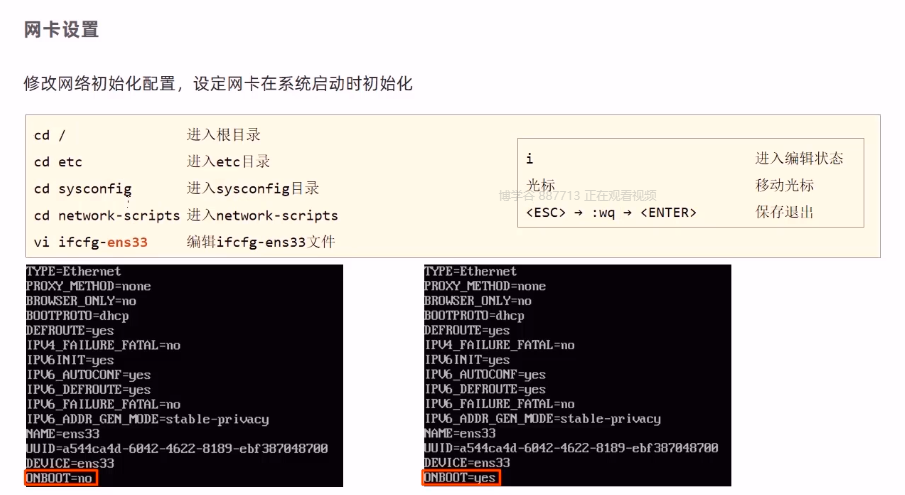
Task: Click the BOOTPROTO=dhcp line in left terminal
Action: (77, 316)
